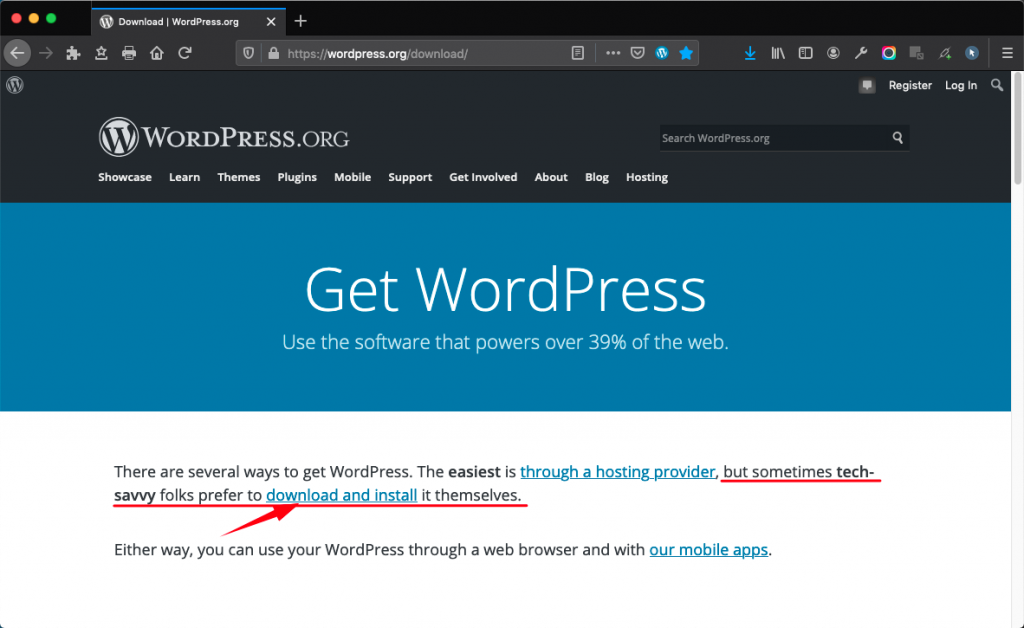Click the eyedropper extension icon with green plus

pyautogui.click(x=944, y=54)
